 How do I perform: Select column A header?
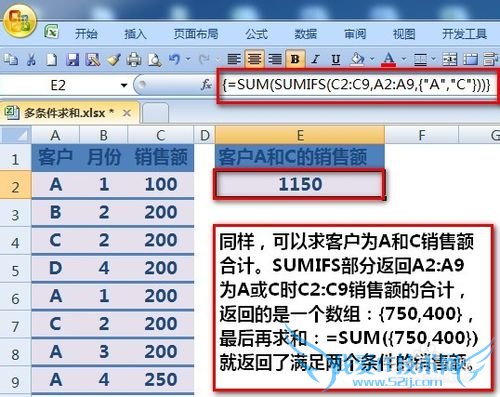[x=55, y=135]
